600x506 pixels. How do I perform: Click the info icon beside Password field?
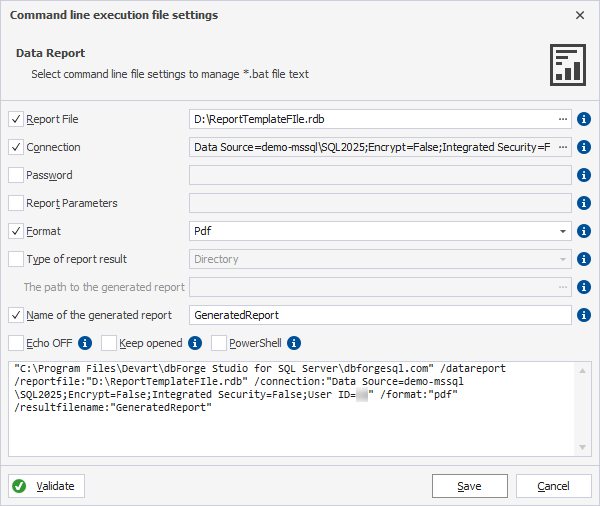(x=584, y=175)
